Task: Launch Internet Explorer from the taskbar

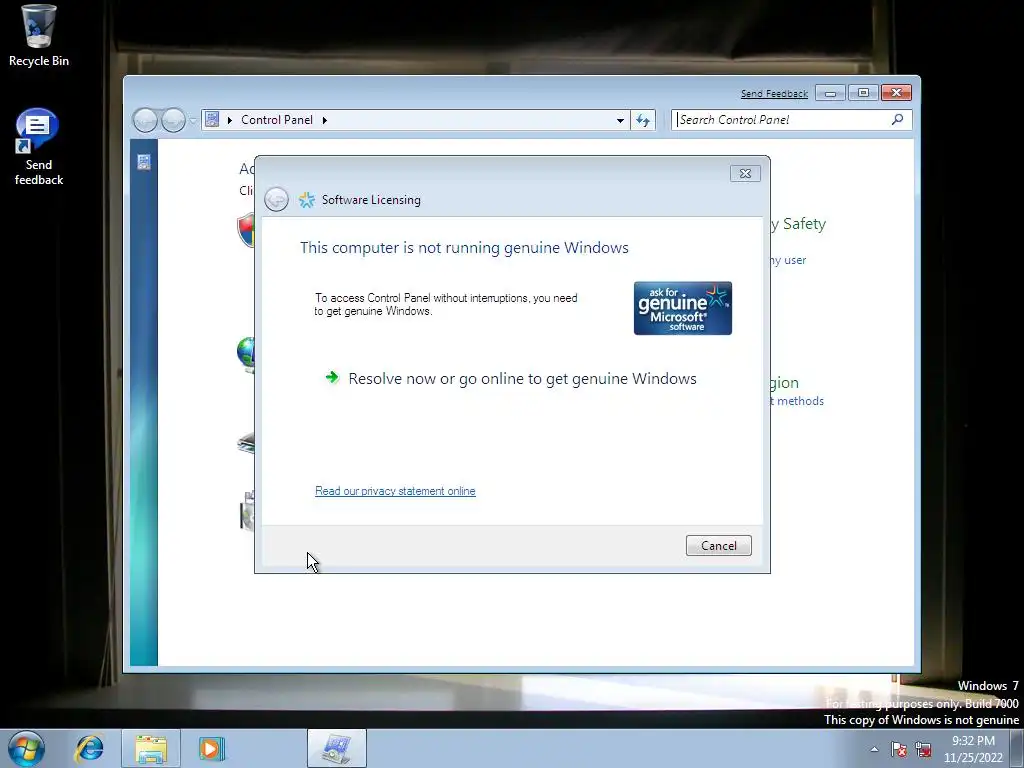Action: pos(89,748)
